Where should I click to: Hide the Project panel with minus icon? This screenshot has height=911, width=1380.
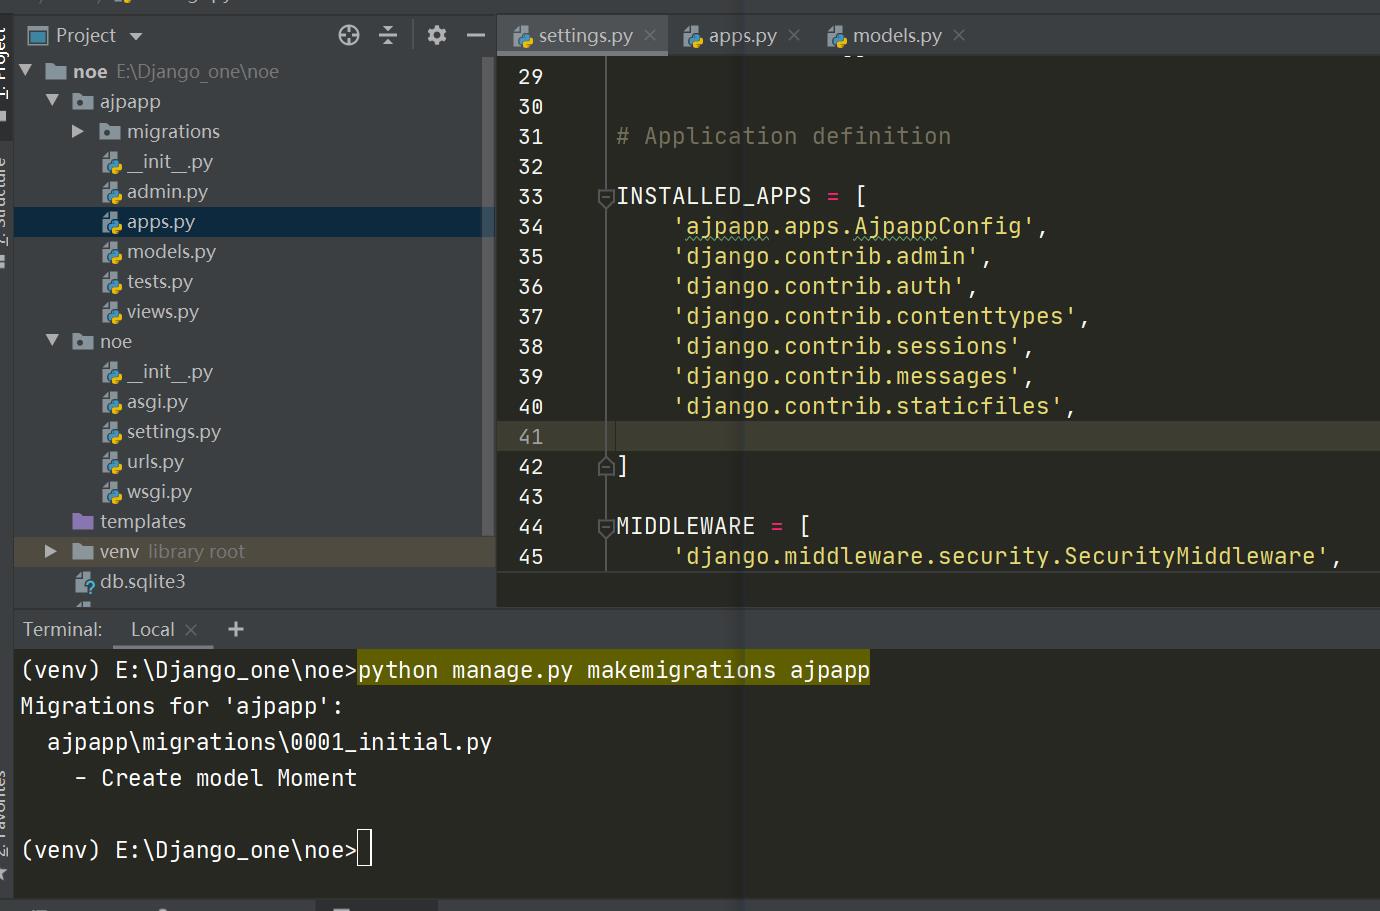[x=476, y=36]
